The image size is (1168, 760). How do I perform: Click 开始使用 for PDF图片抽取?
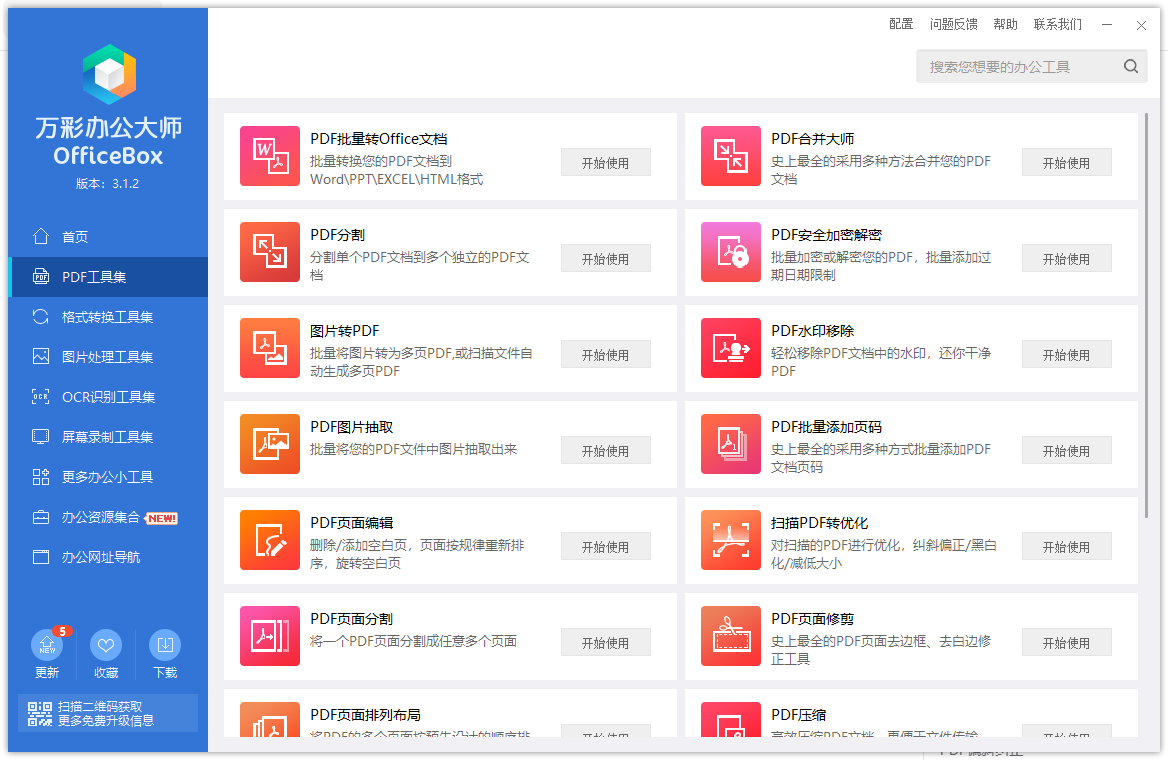click(x=606, y=451)
